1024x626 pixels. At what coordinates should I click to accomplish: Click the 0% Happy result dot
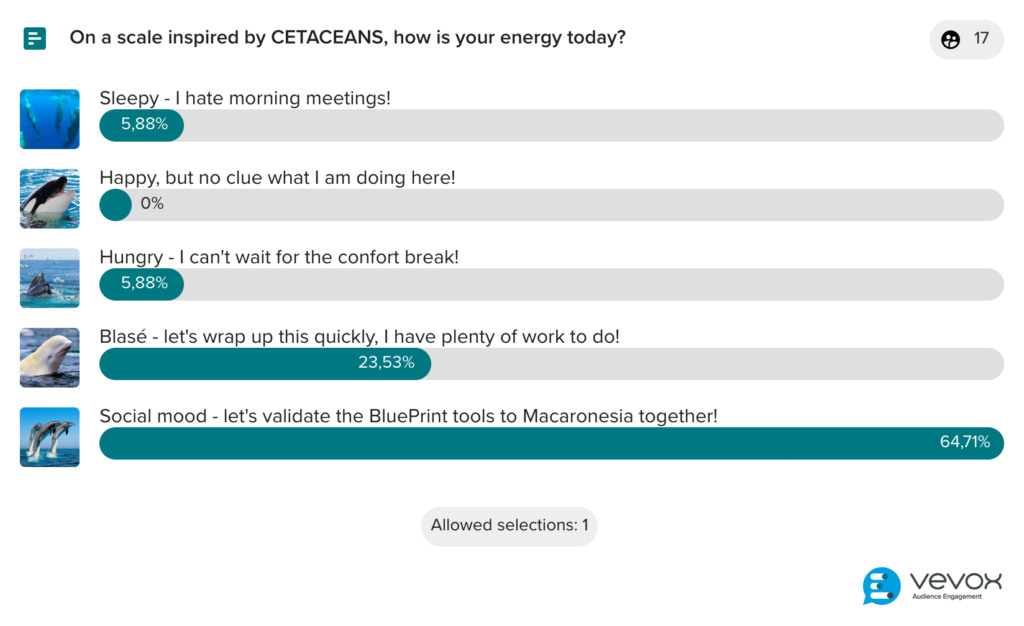pos(116,205)
